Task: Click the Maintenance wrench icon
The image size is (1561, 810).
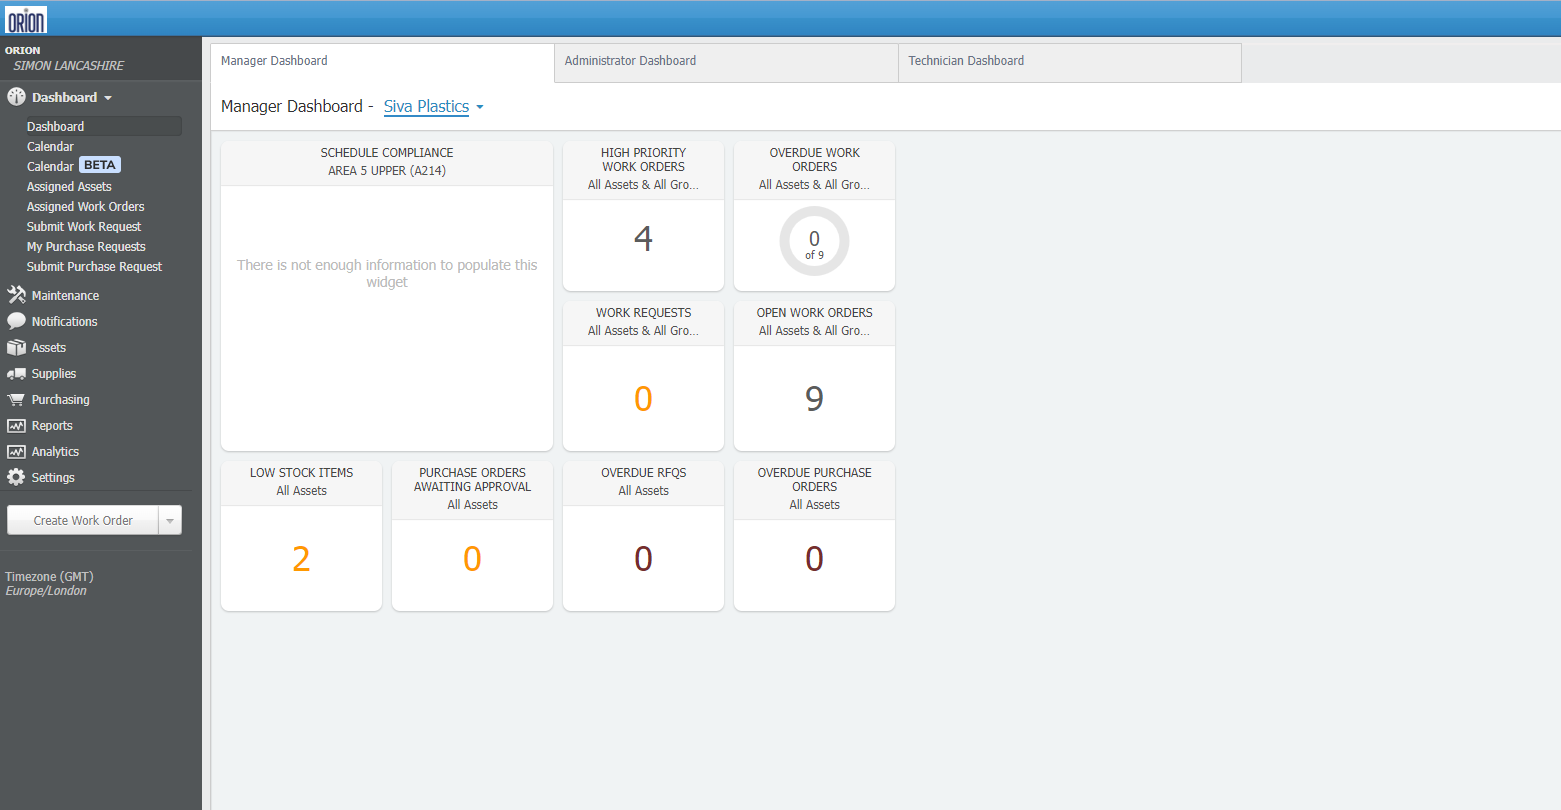Action: [16, 295]
